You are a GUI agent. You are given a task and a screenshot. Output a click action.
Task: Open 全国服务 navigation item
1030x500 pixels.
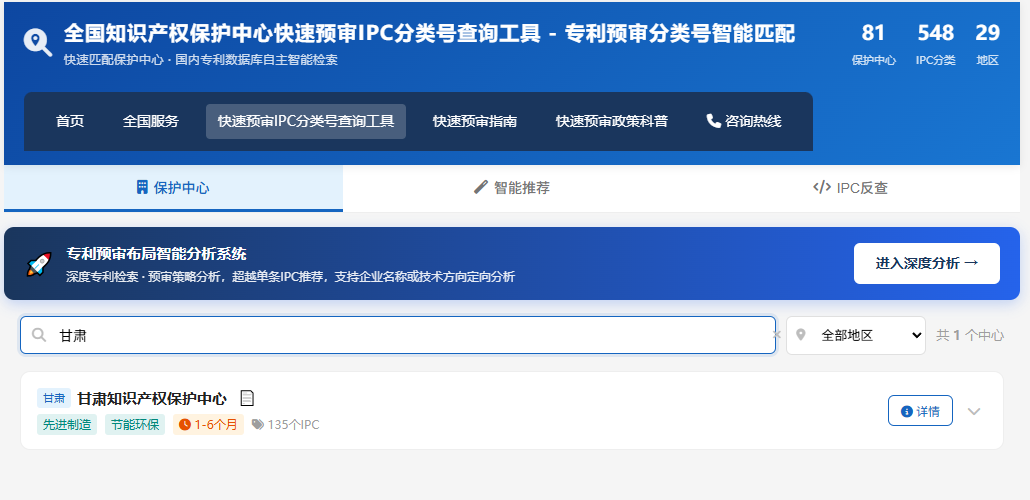[150, 122]
